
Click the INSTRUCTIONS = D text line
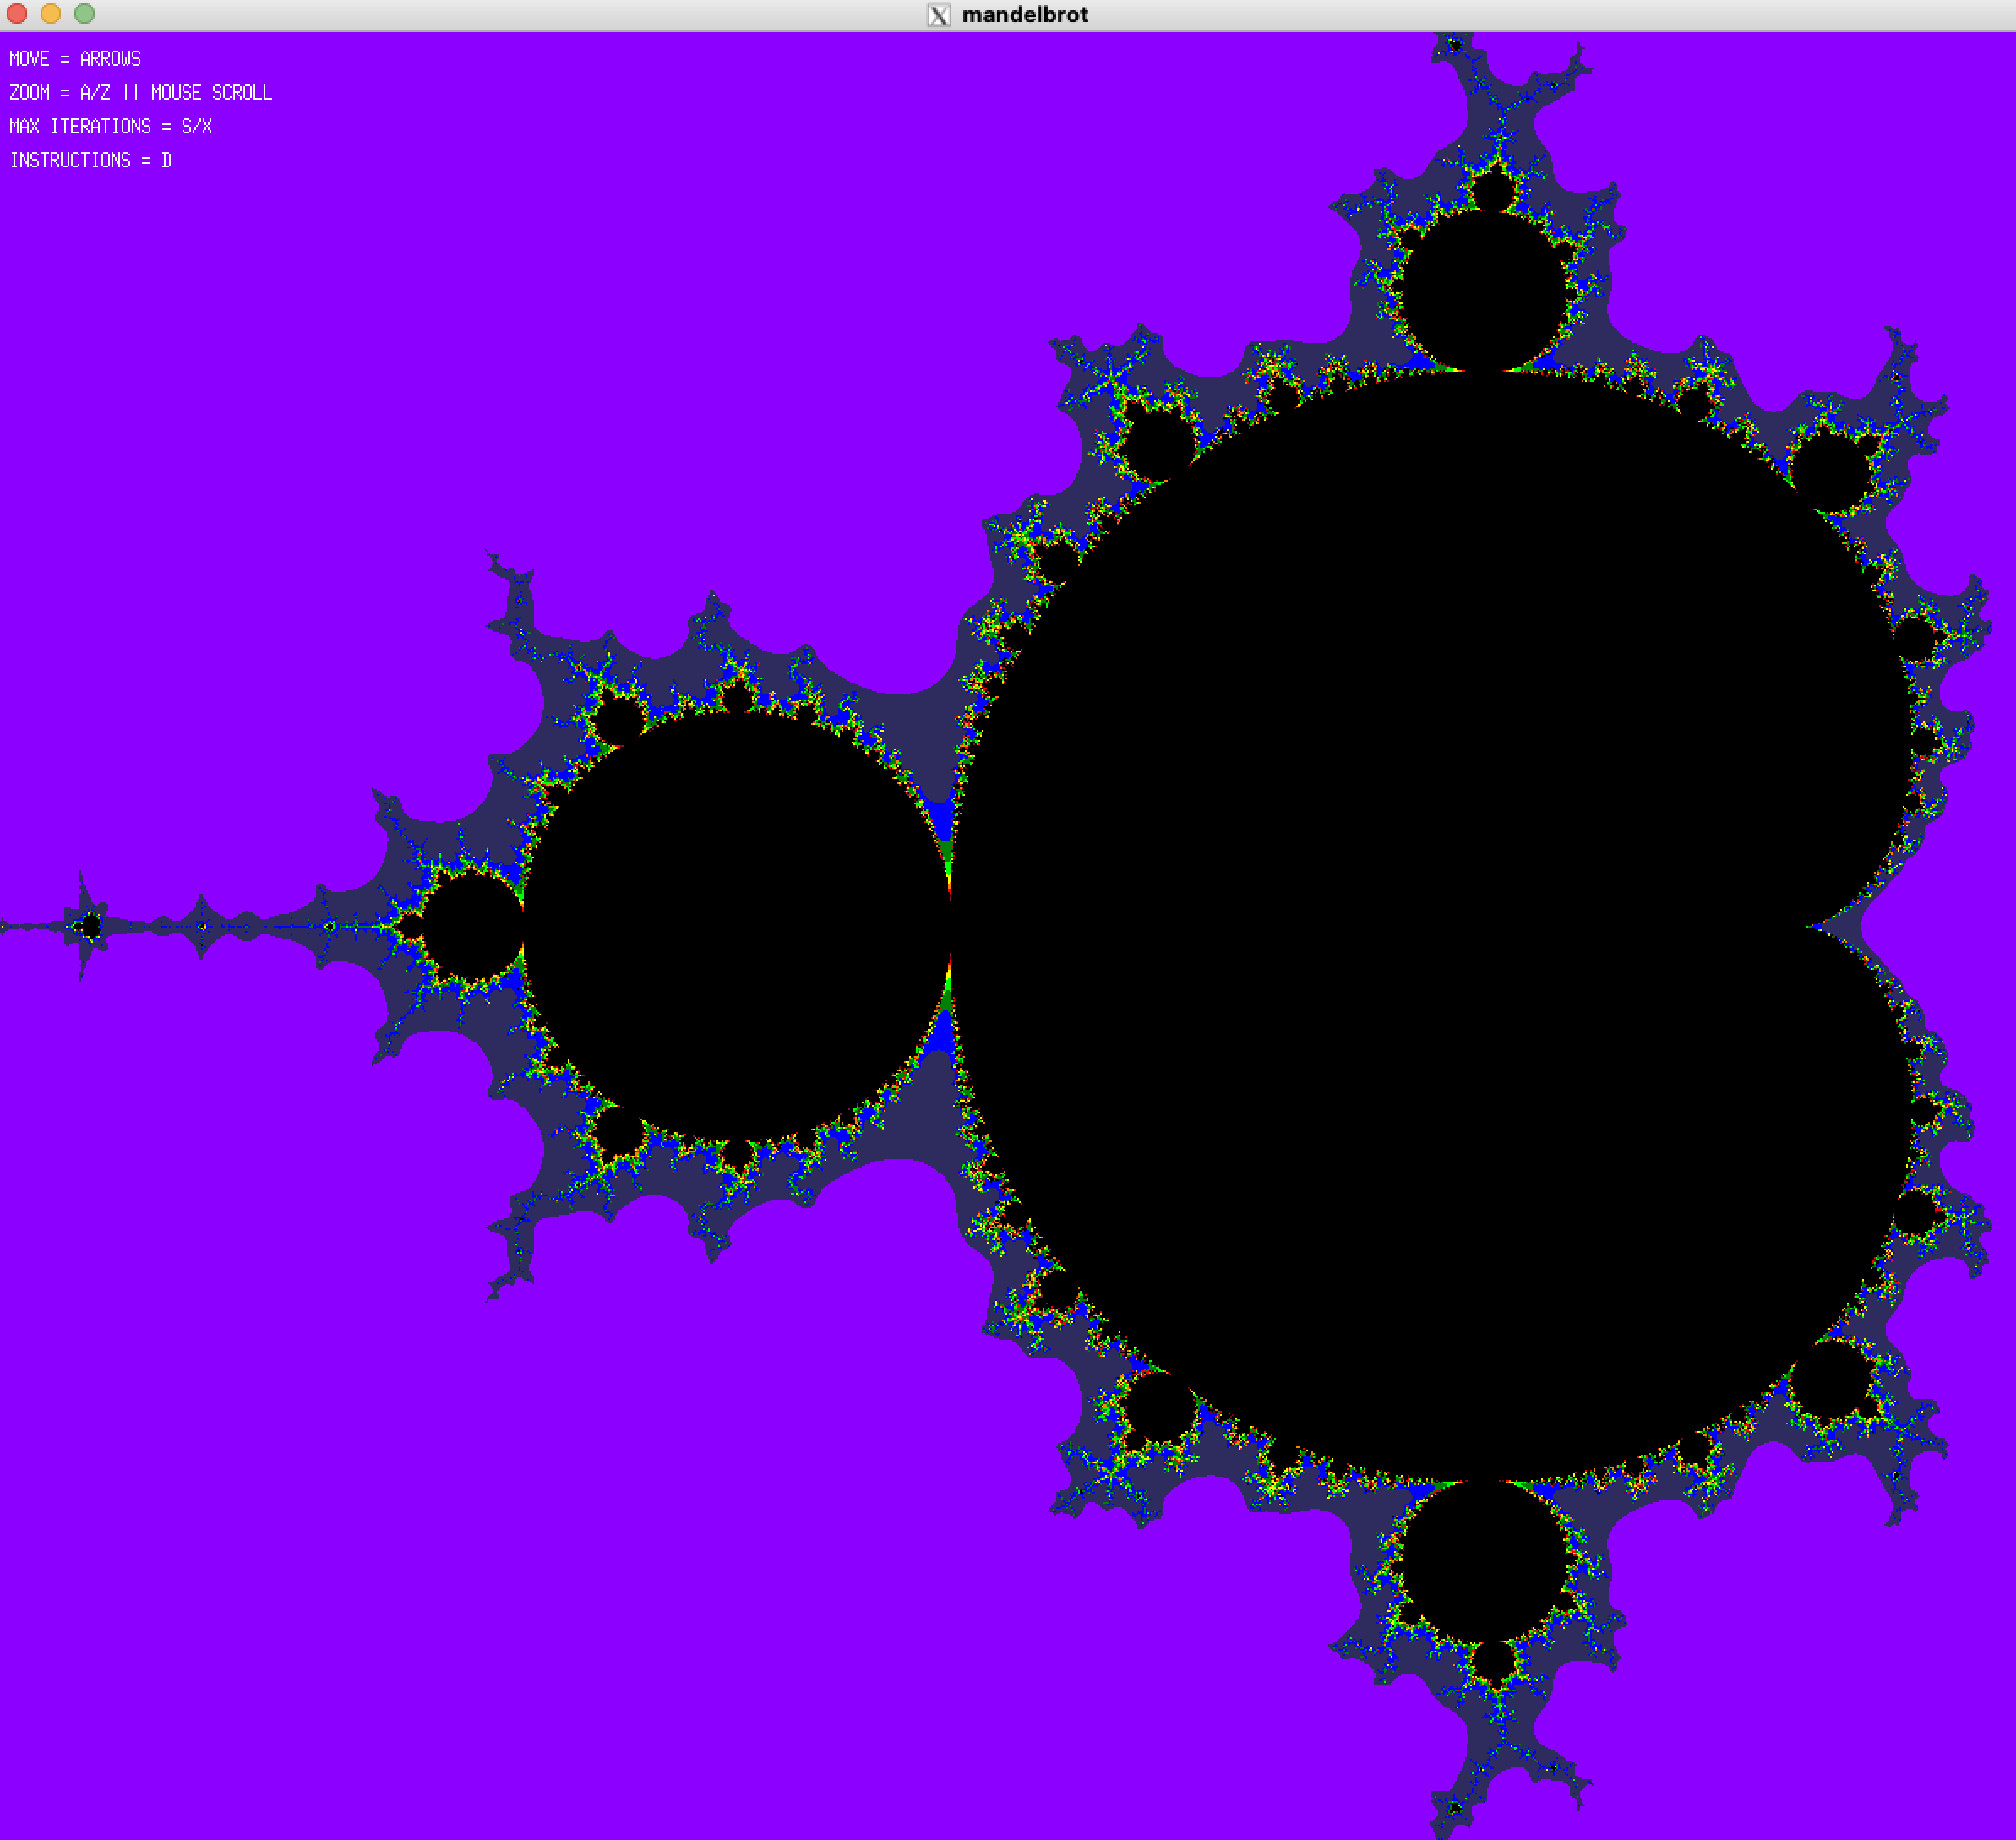[x=90, y=161]
